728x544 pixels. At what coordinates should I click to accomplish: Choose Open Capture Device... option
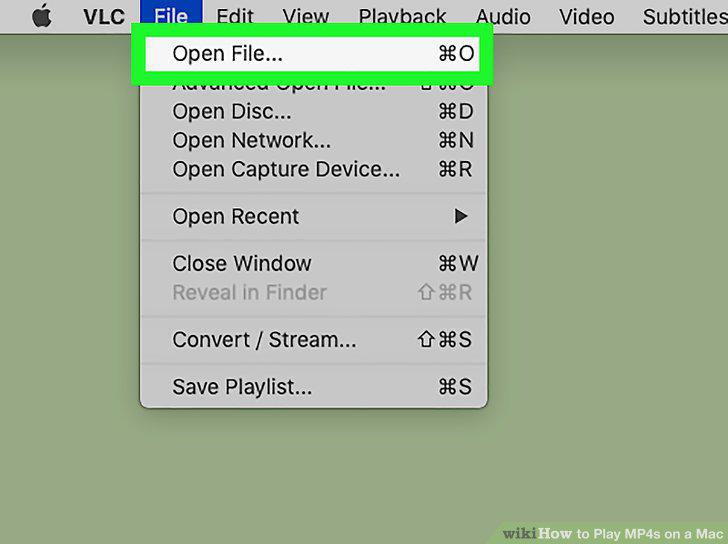[x=313, y=169]
